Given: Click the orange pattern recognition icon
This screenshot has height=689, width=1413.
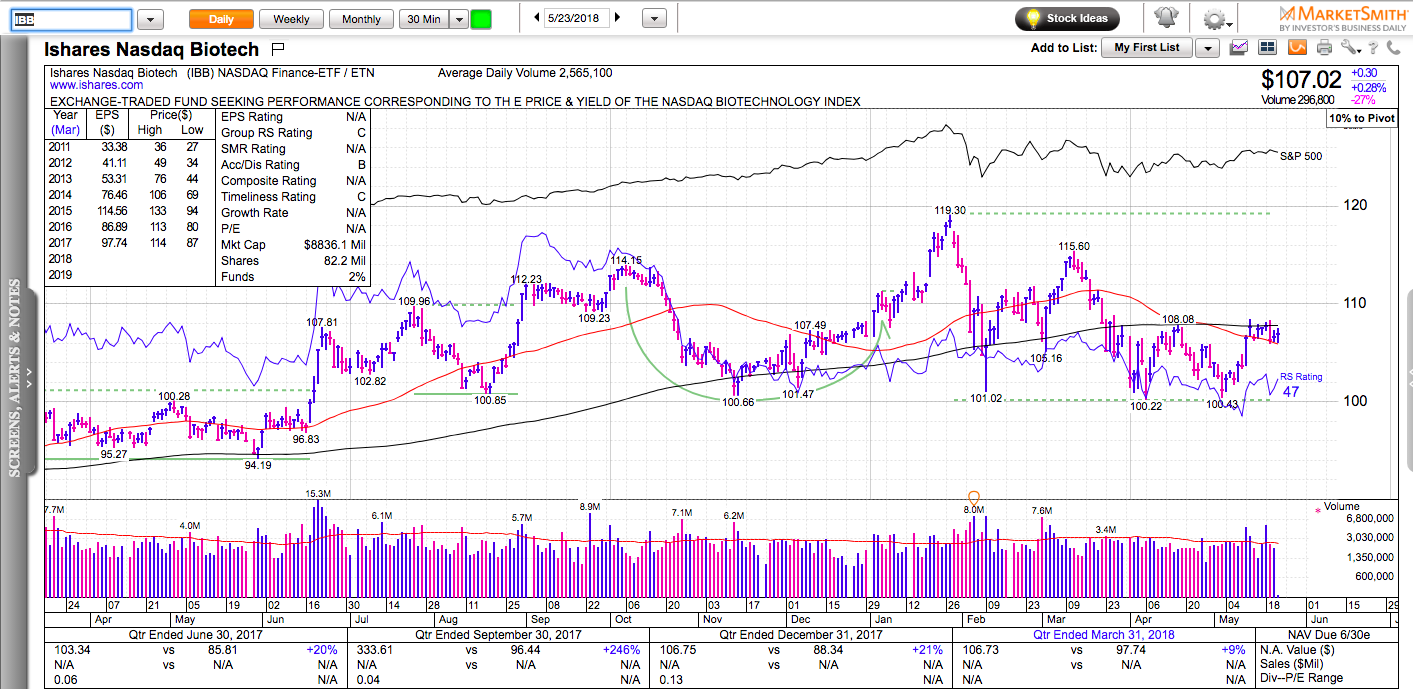Looking at the screenshot, I should point(1297,47).
